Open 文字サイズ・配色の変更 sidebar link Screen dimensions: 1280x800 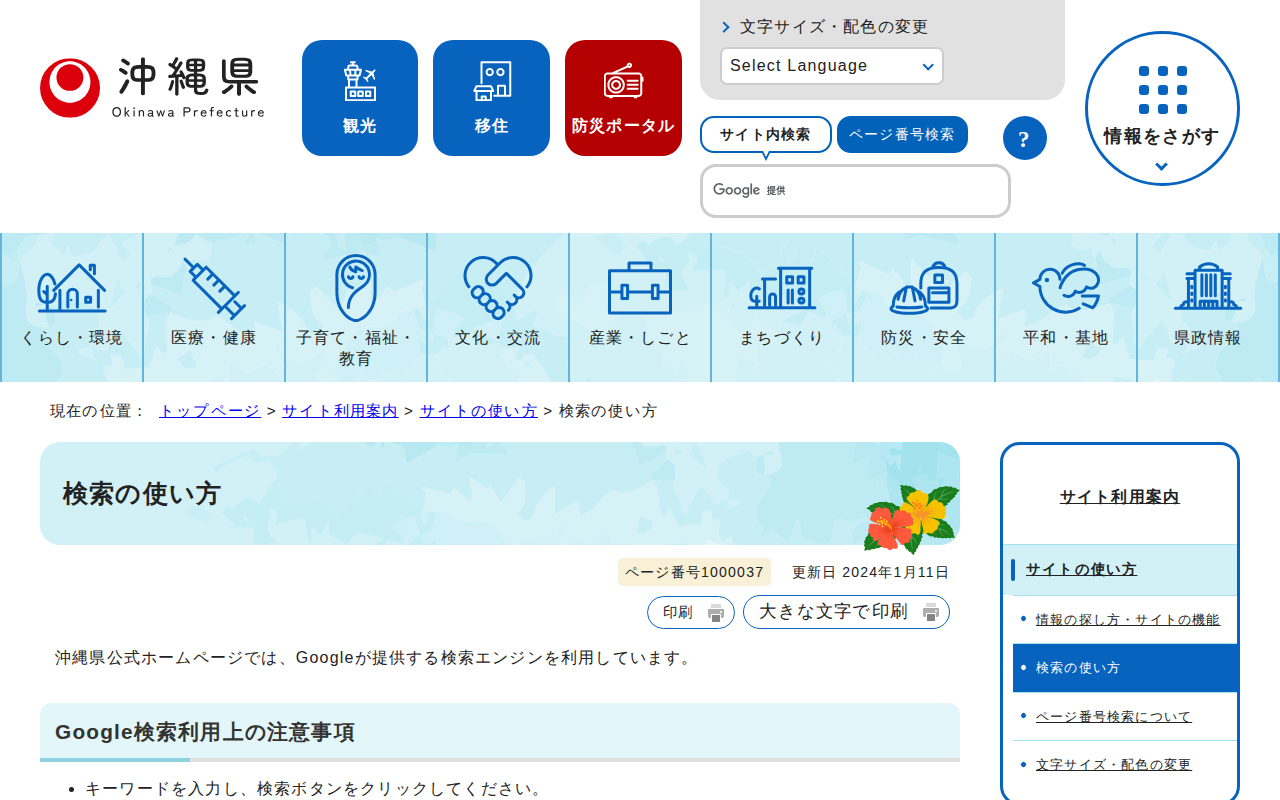[1114, 765]
